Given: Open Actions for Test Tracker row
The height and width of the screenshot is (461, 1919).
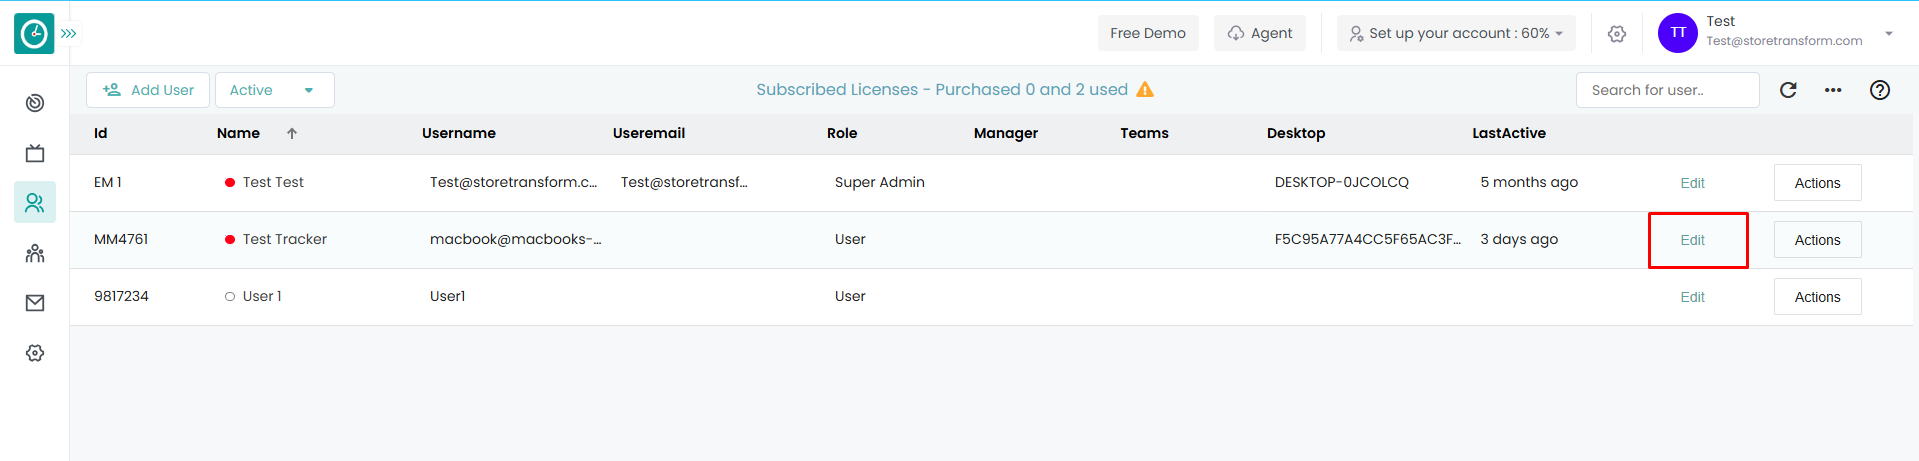Looking at the screenshot, I should 1817,240.
